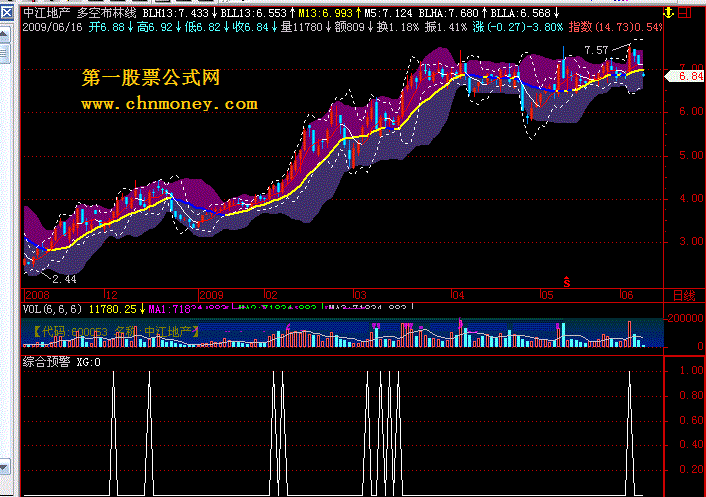Click the yellow anchor icon
Image resolution: width=706 pixels, height=497 pixels.
[669, 13]
